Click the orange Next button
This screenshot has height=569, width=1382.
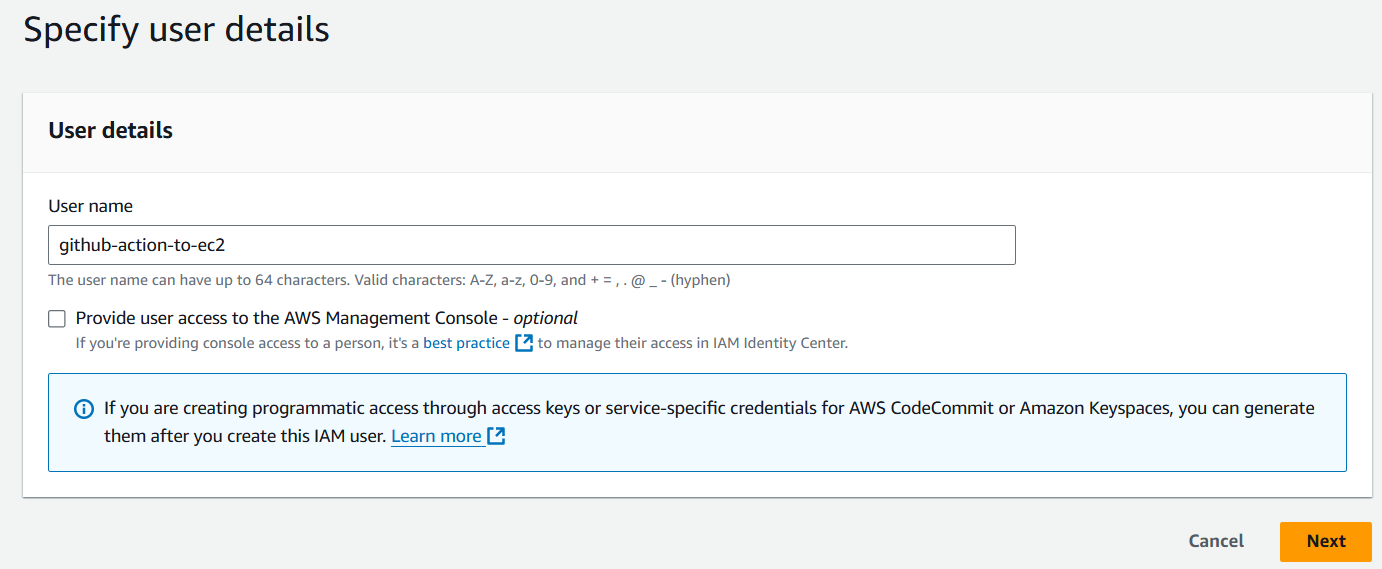[1326, 541]
